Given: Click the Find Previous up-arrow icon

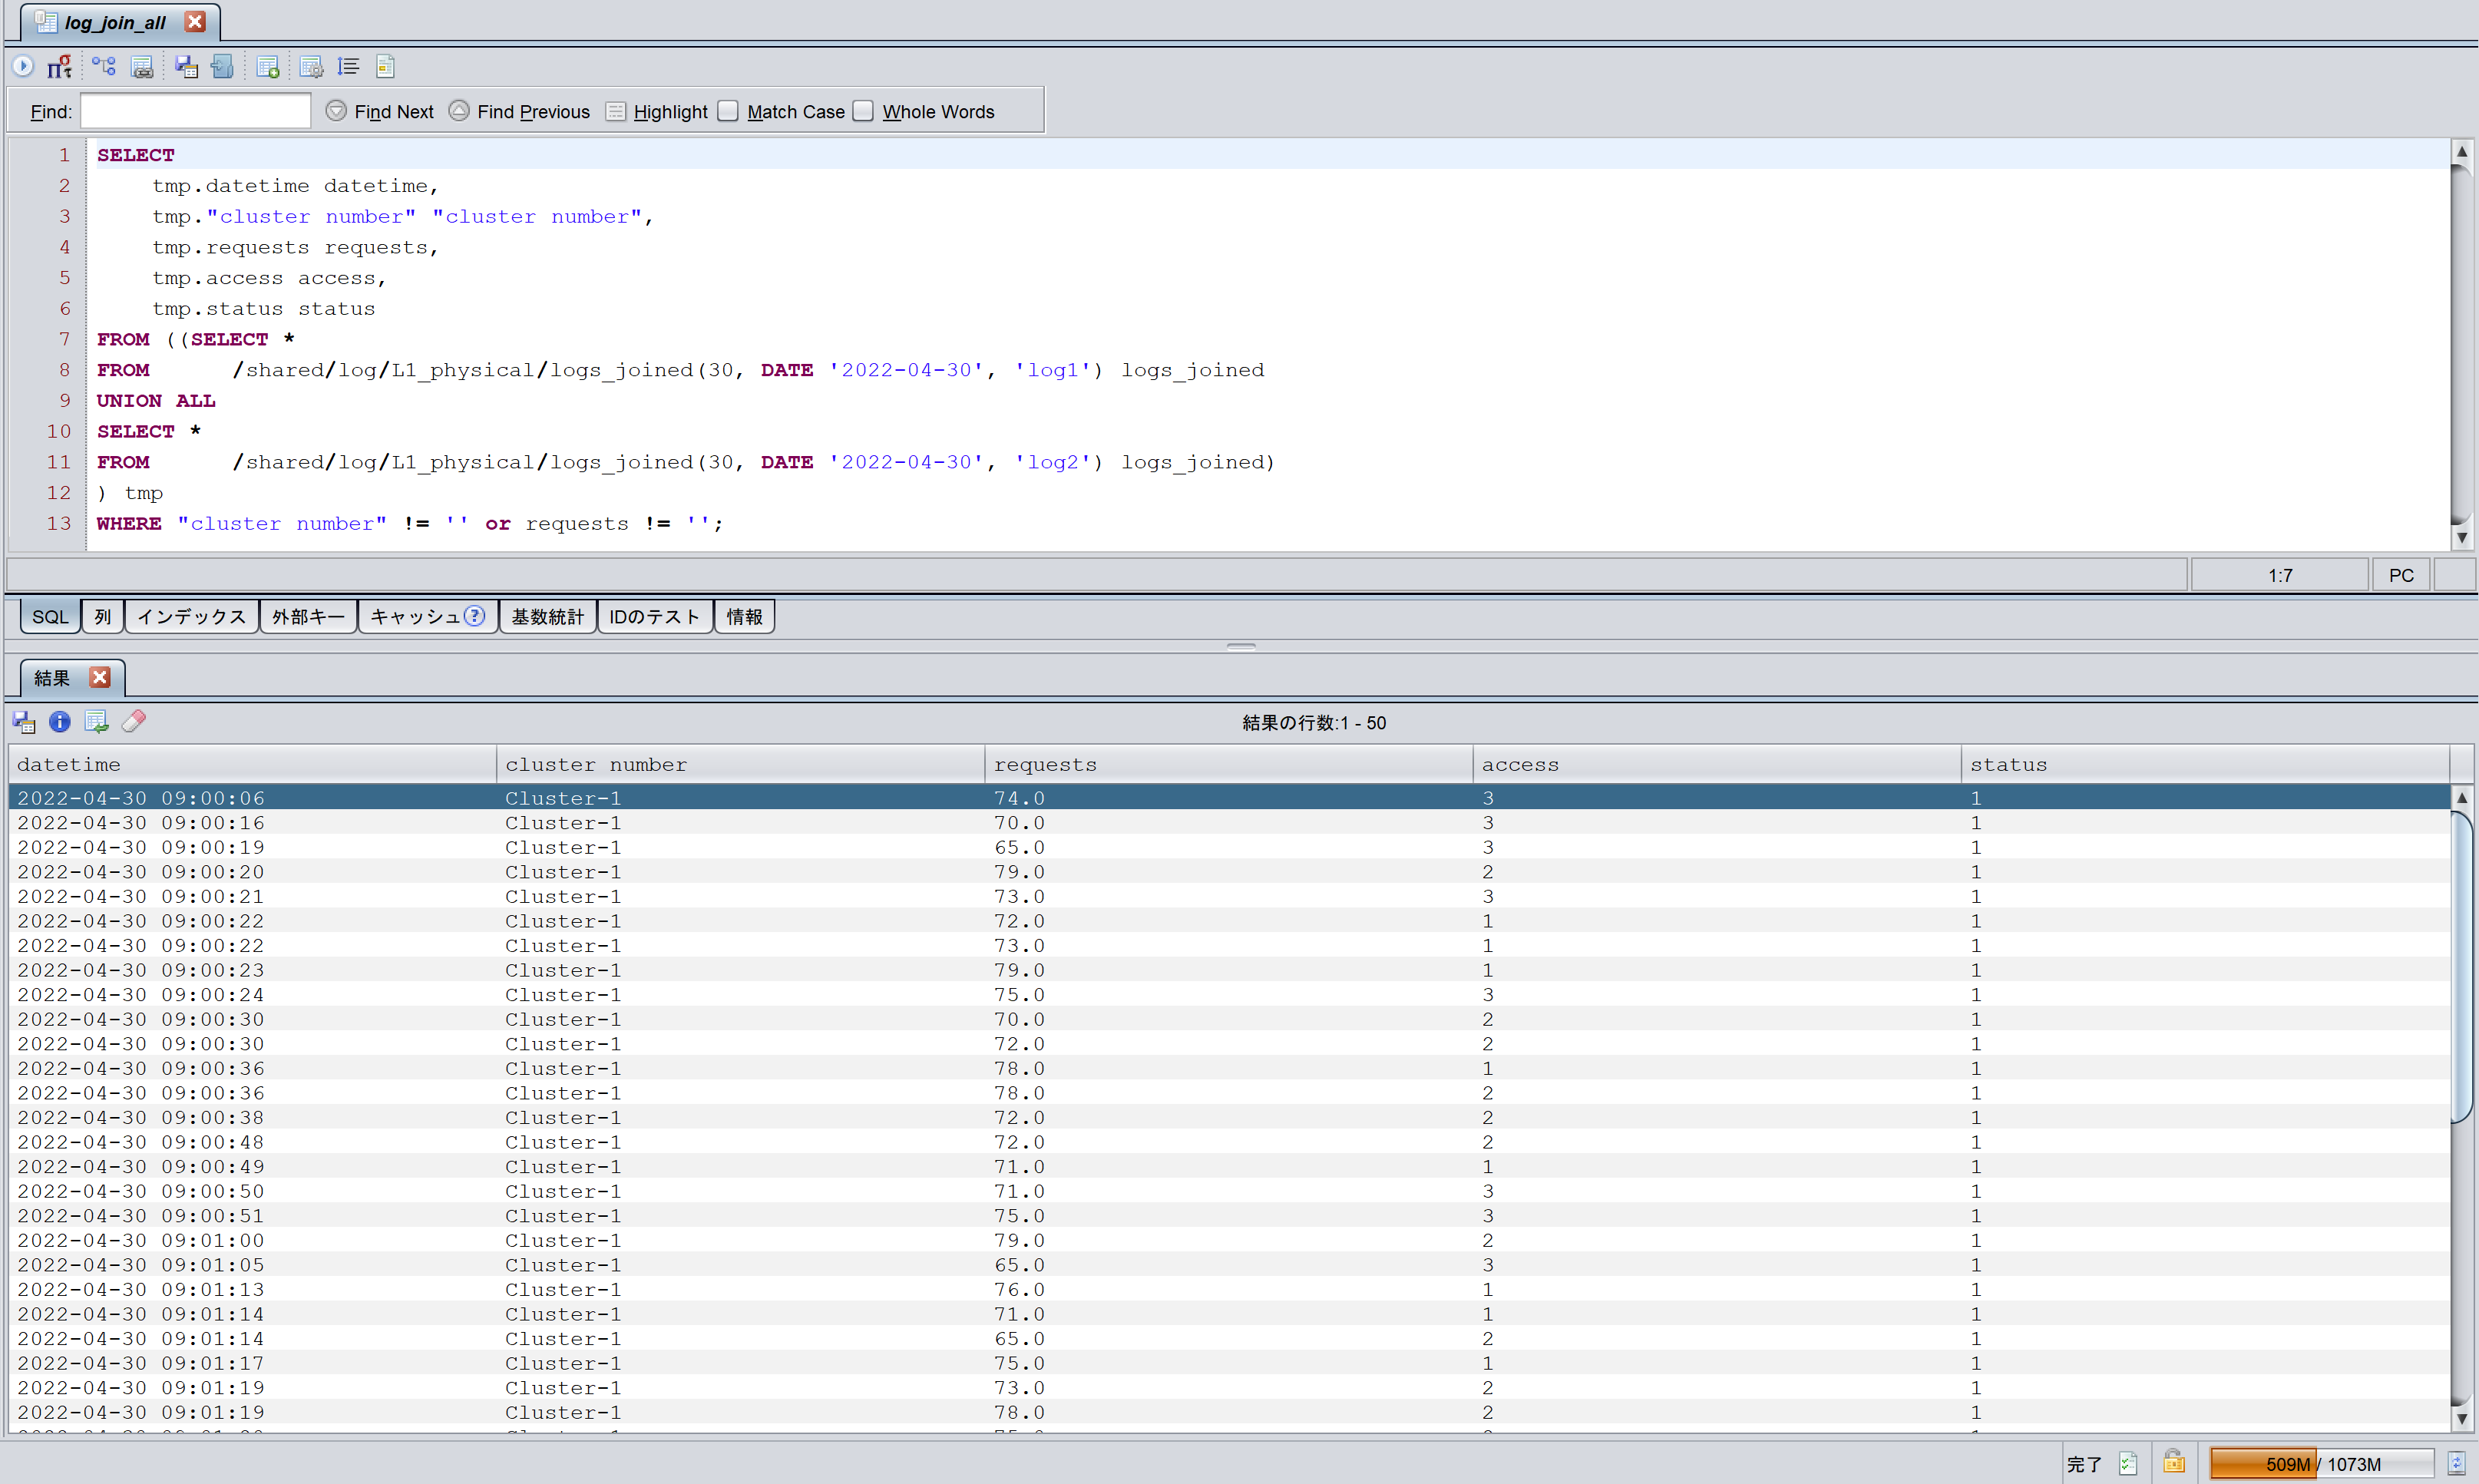Looking at the screenshot, I should coord(459,111).
